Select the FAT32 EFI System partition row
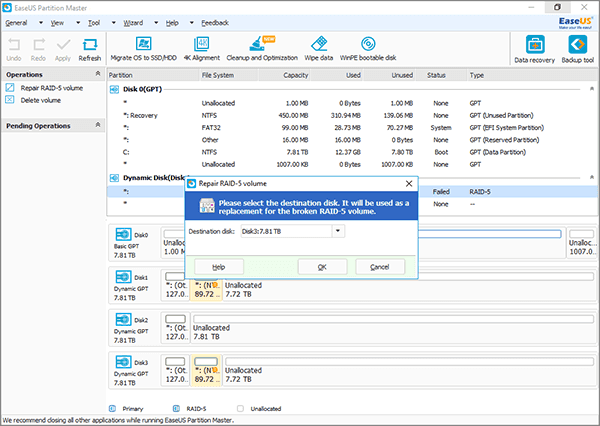This screenshot has width=600, height=426. point(352,128)
